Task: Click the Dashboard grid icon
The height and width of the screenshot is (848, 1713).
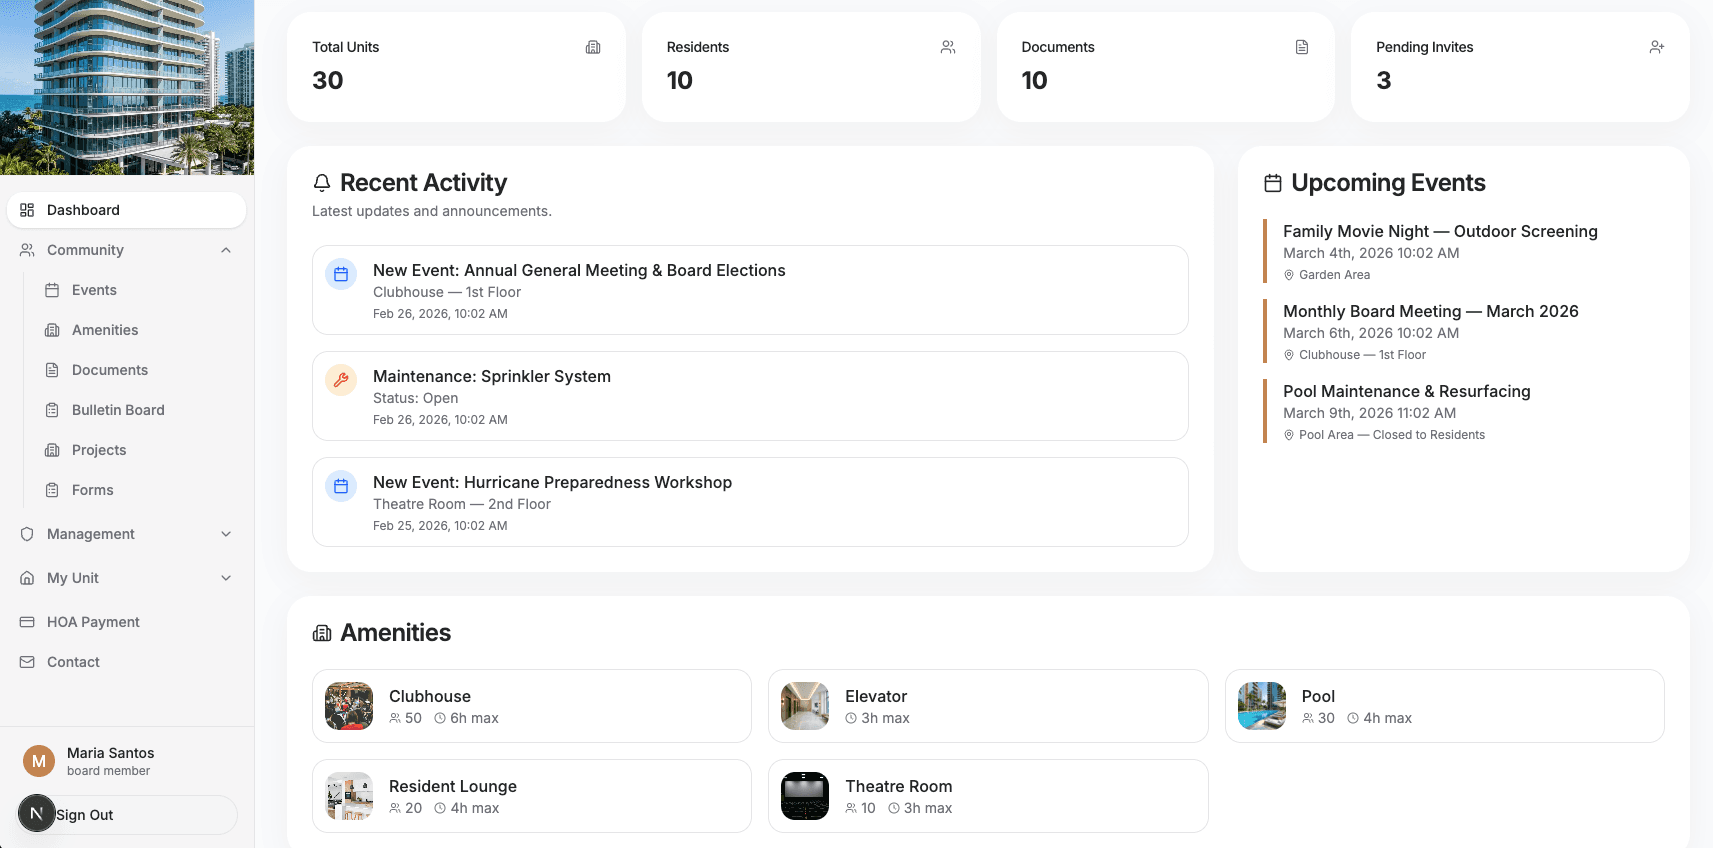Action: click(27, 210)
